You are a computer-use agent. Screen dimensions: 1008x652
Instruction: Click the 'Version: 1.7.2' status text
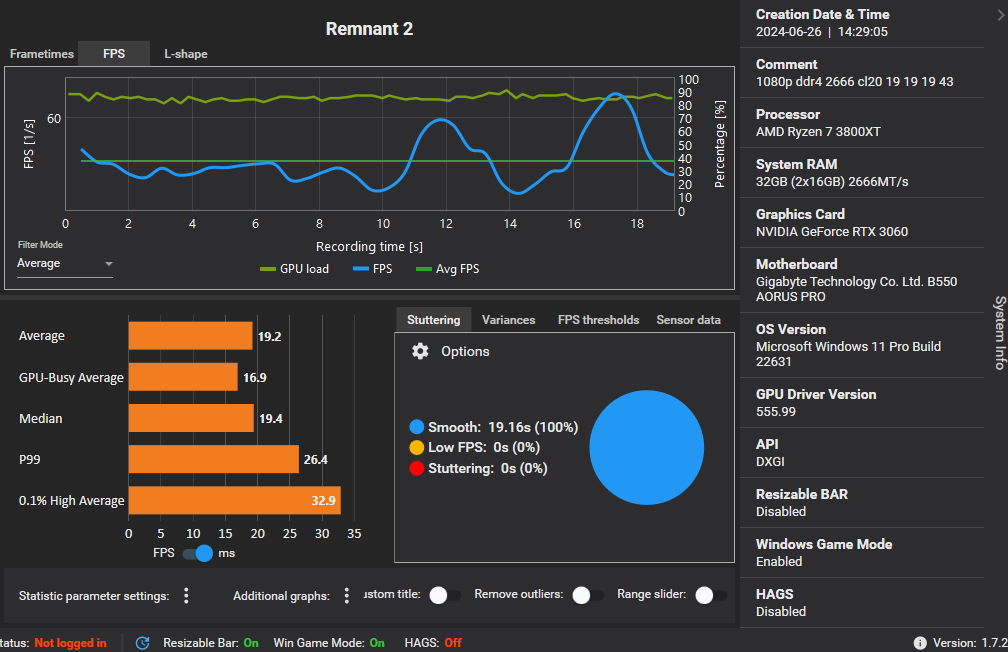969,642
